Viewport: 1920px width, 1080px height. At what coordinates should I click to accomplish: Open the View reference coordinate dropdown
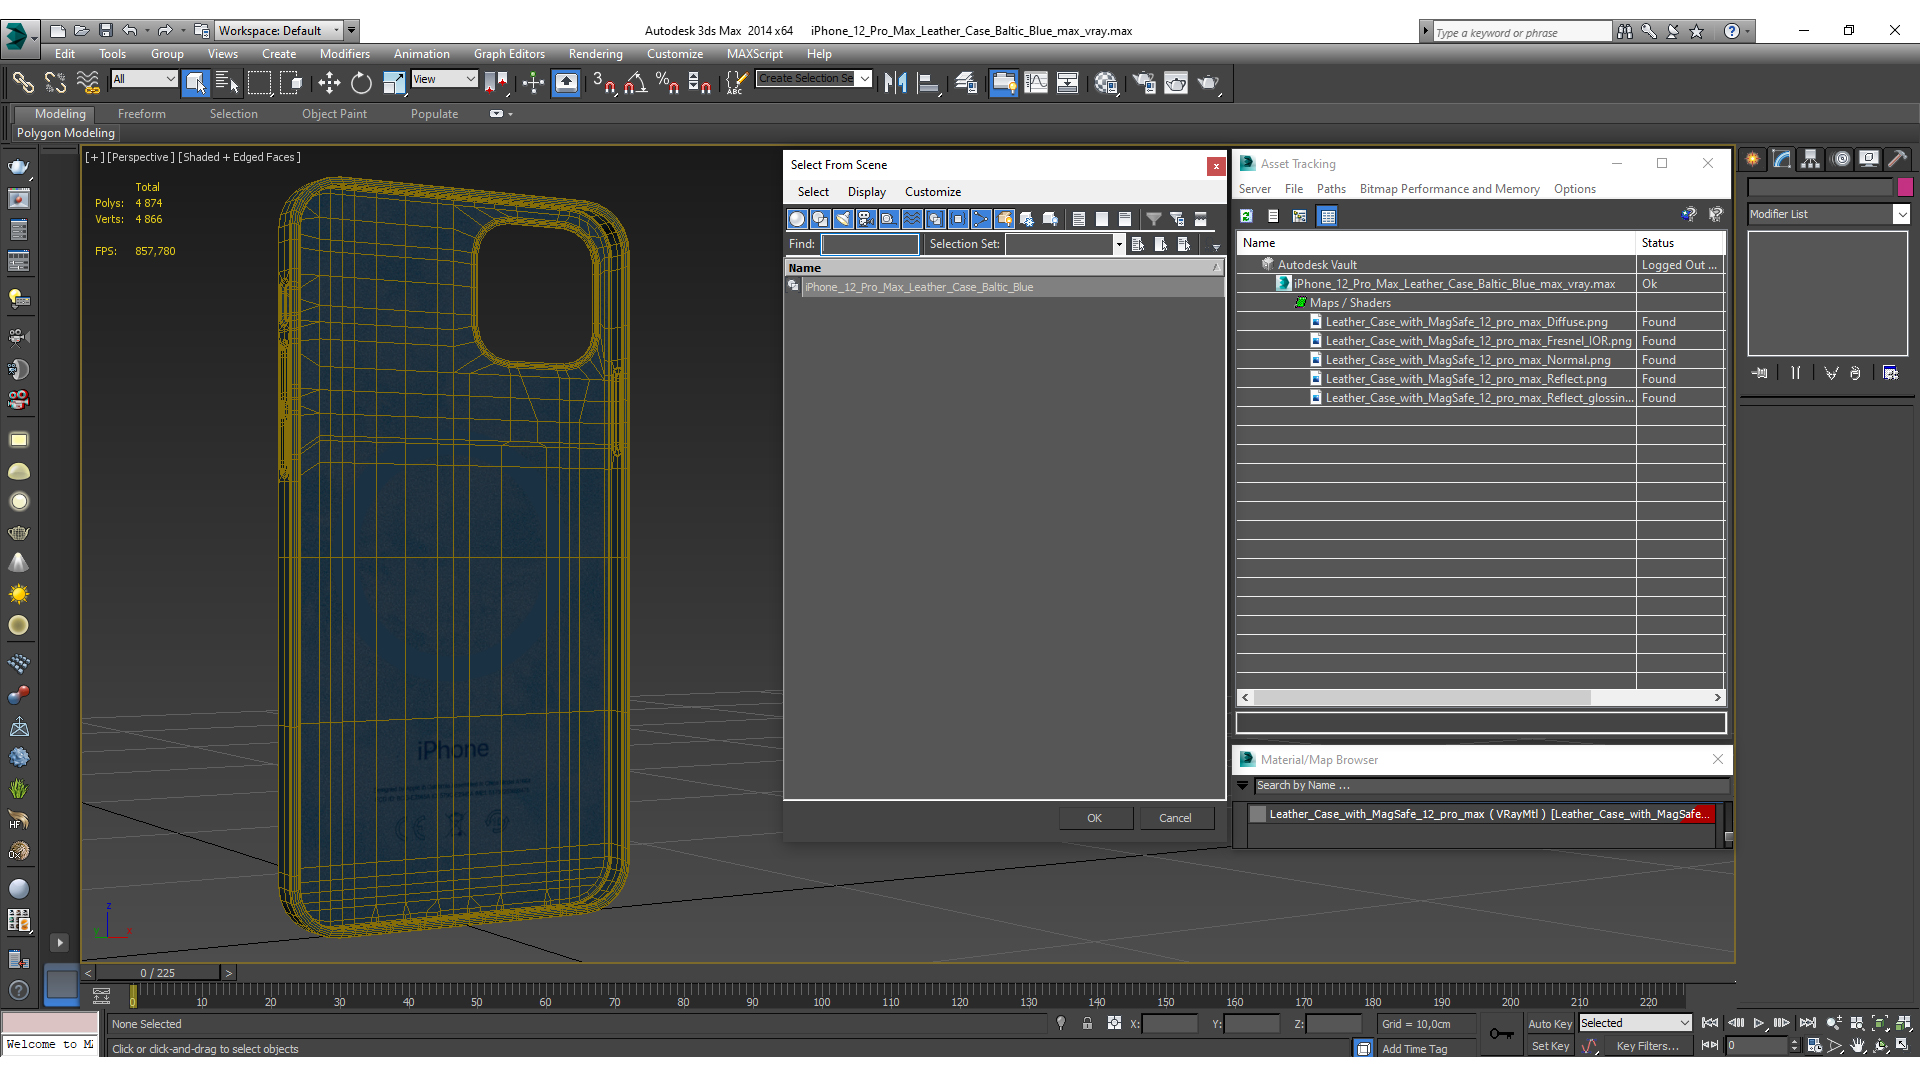444,79
